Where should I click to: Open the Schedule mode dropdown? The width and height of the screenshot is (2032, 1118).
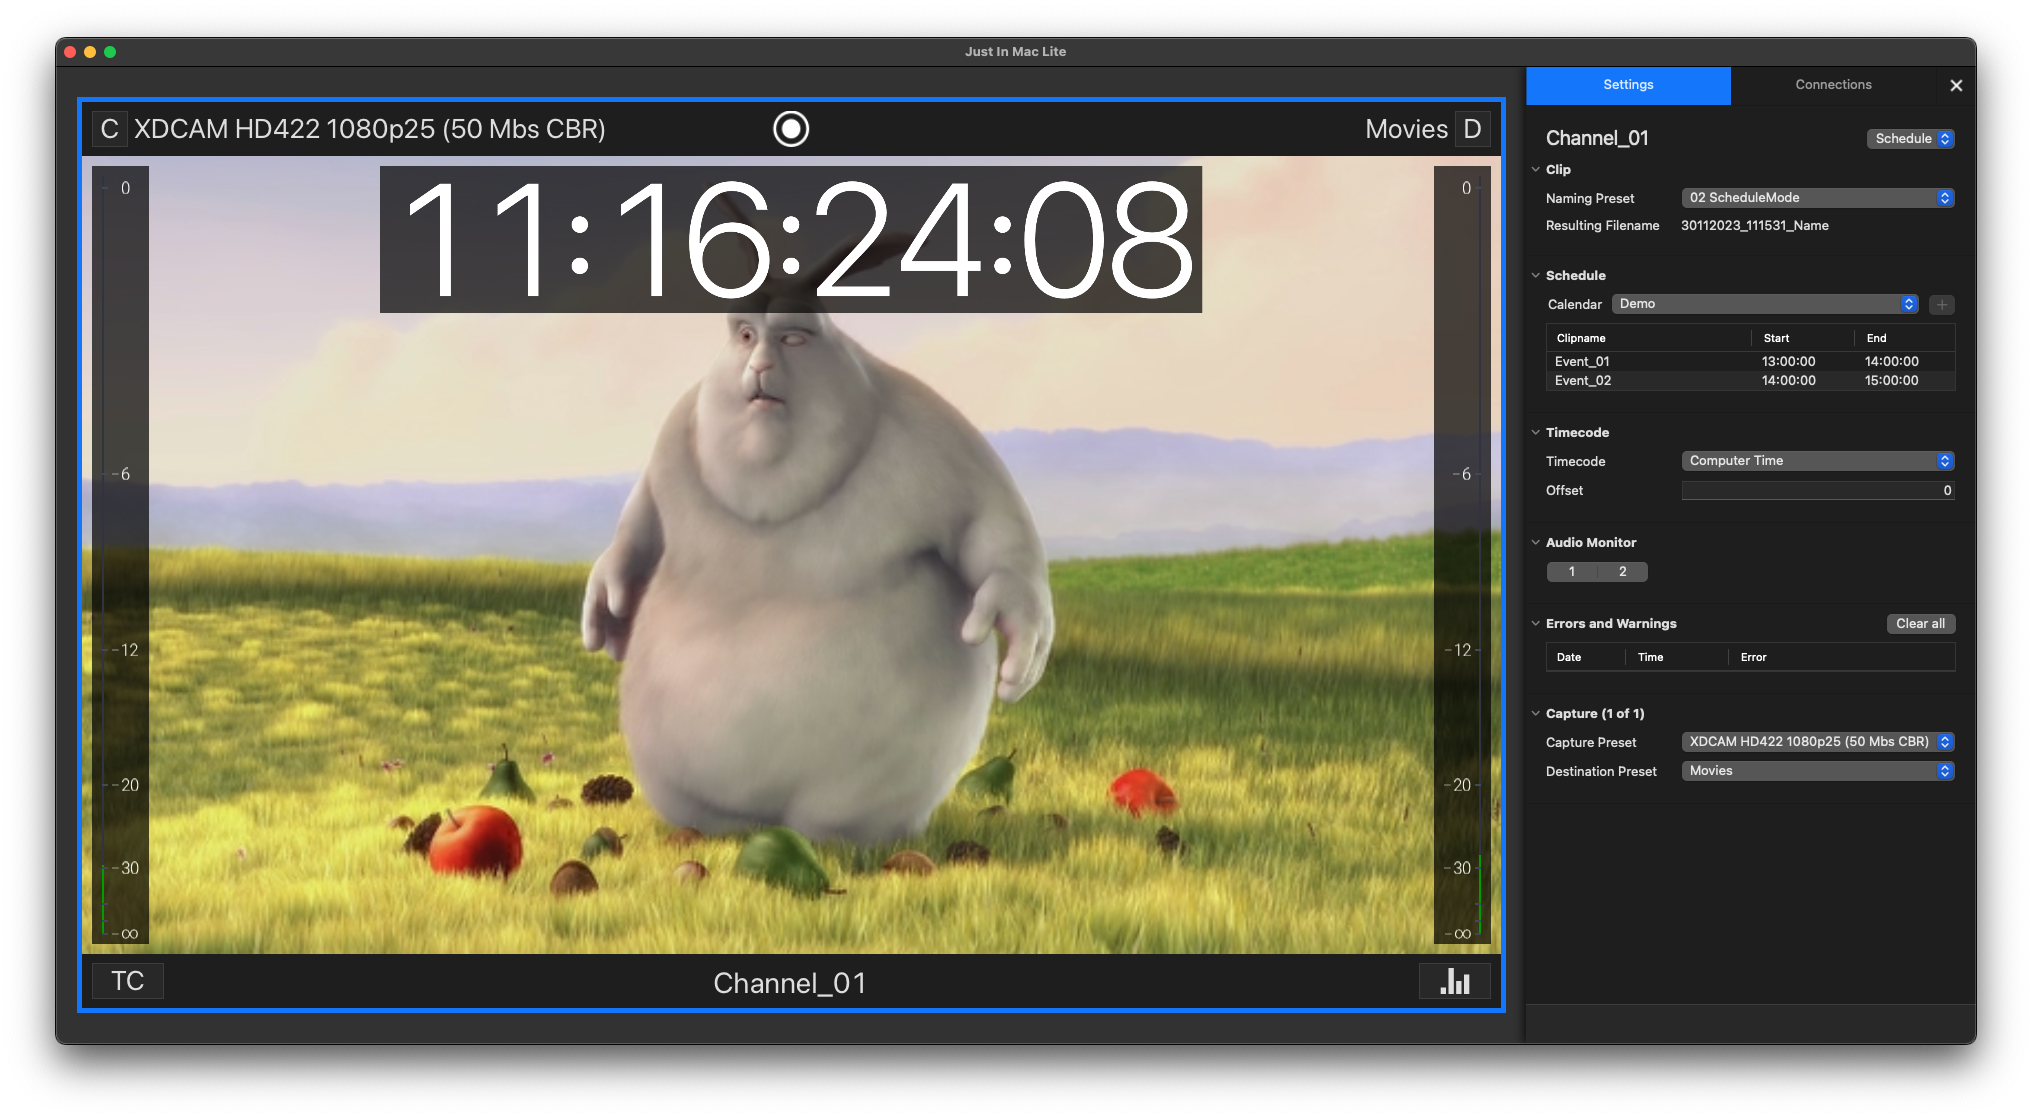pos(1910,139)
